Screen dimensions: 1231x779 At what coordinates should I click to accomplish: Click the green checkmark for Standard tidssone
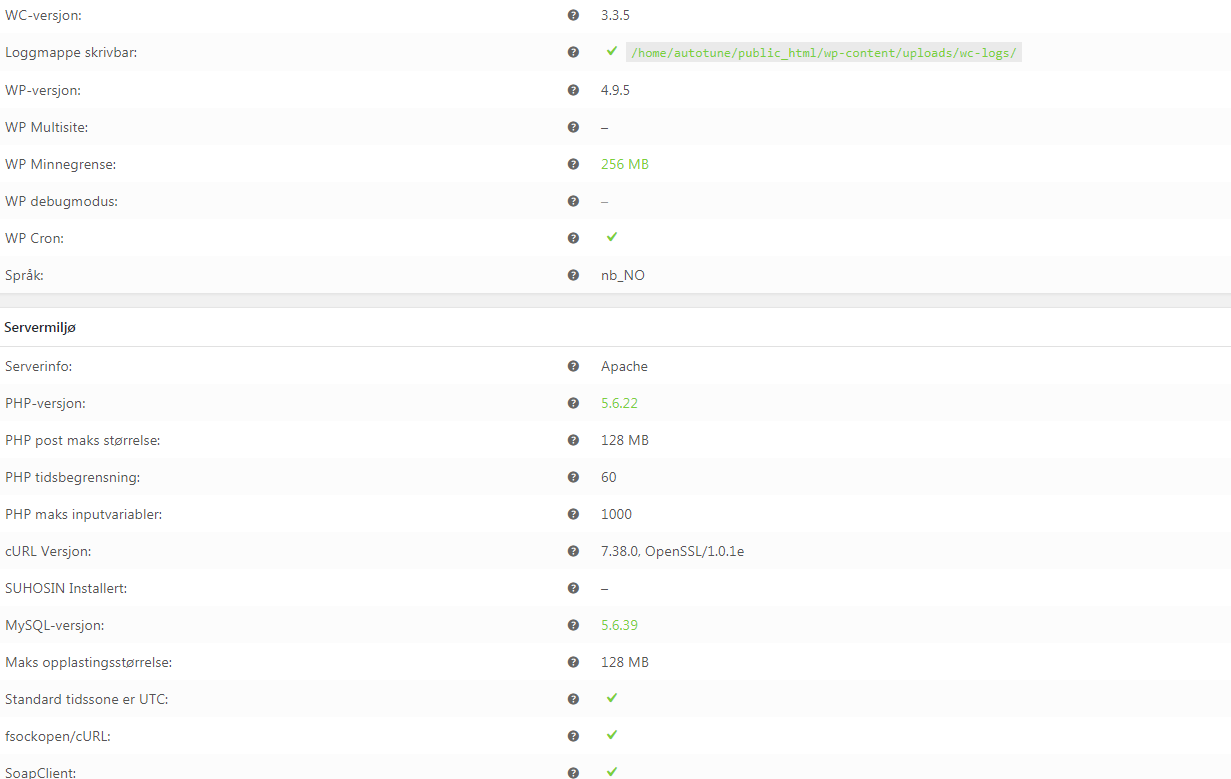(x=612, y=698)
